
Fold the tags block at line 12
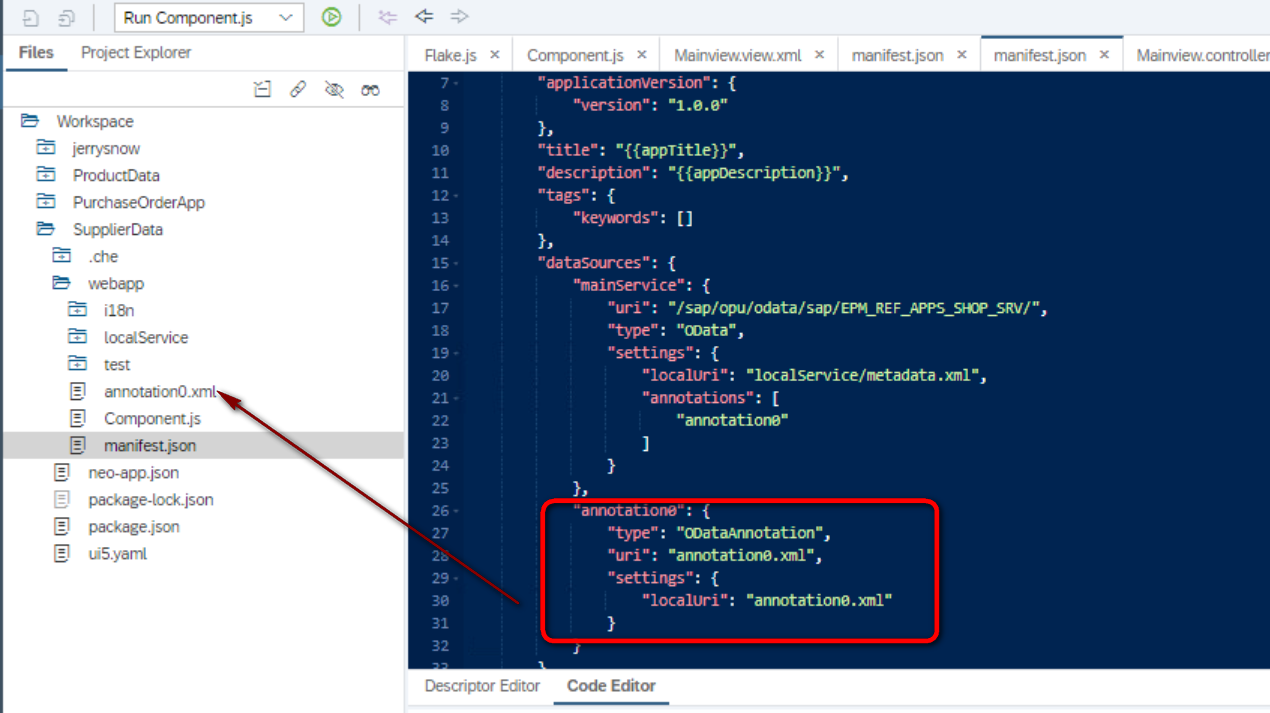click(x=457, y=196)
